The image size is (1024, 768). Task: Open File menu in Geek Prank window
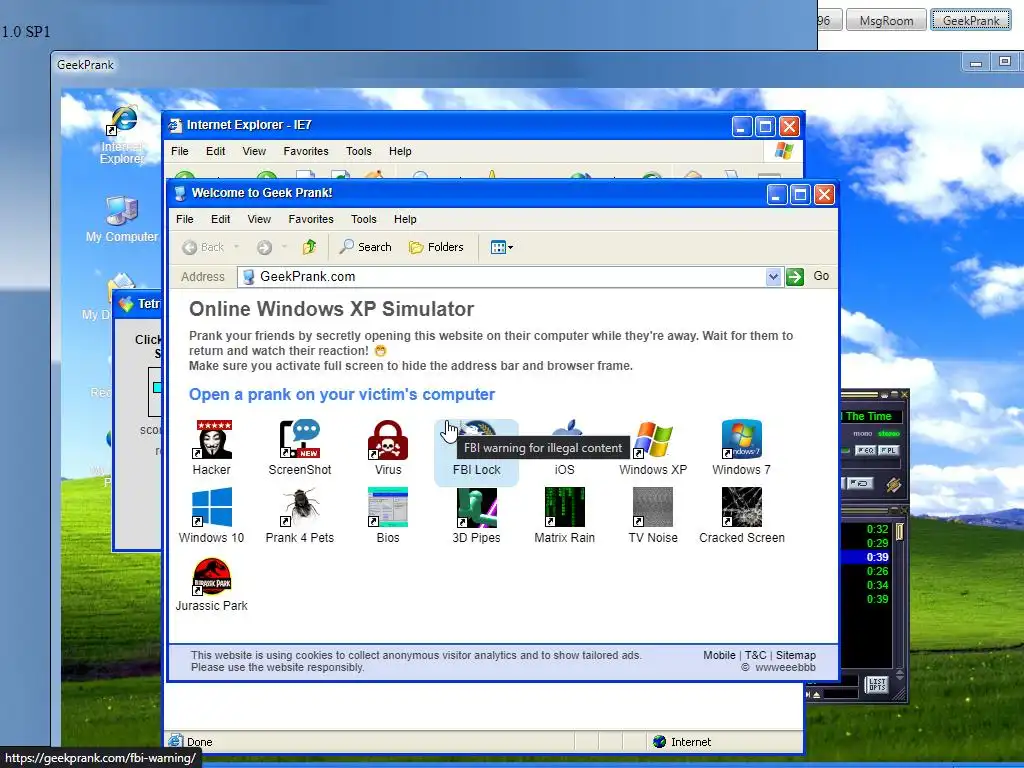coord(185,219)
